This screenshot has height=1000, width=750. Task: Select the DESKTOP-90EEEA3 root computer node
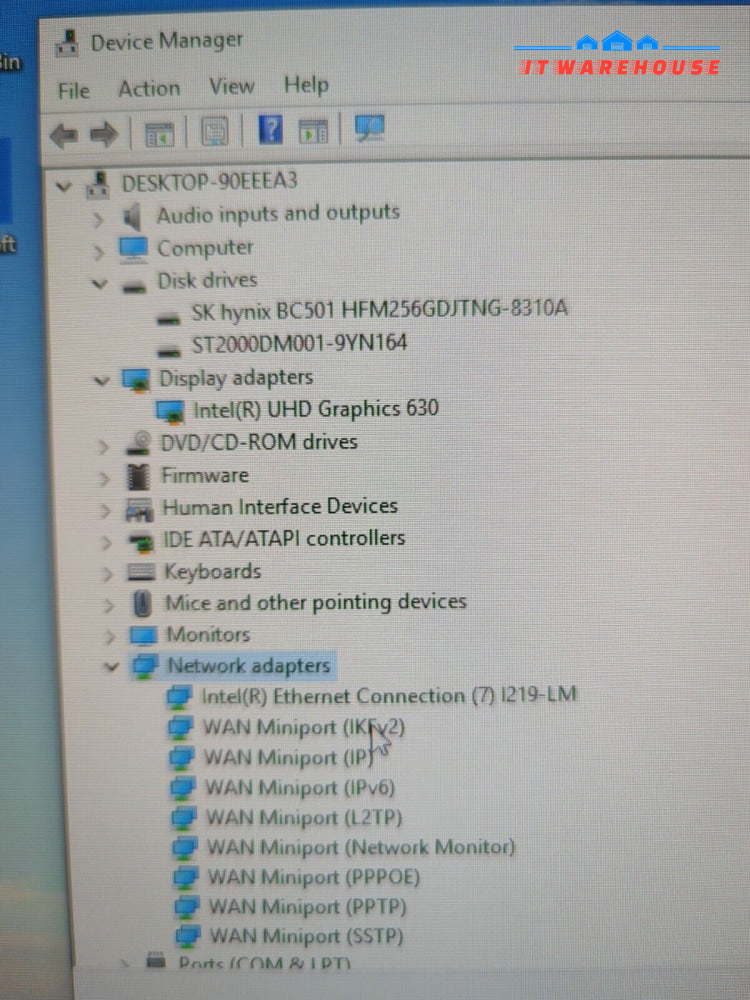pos(208,182)
